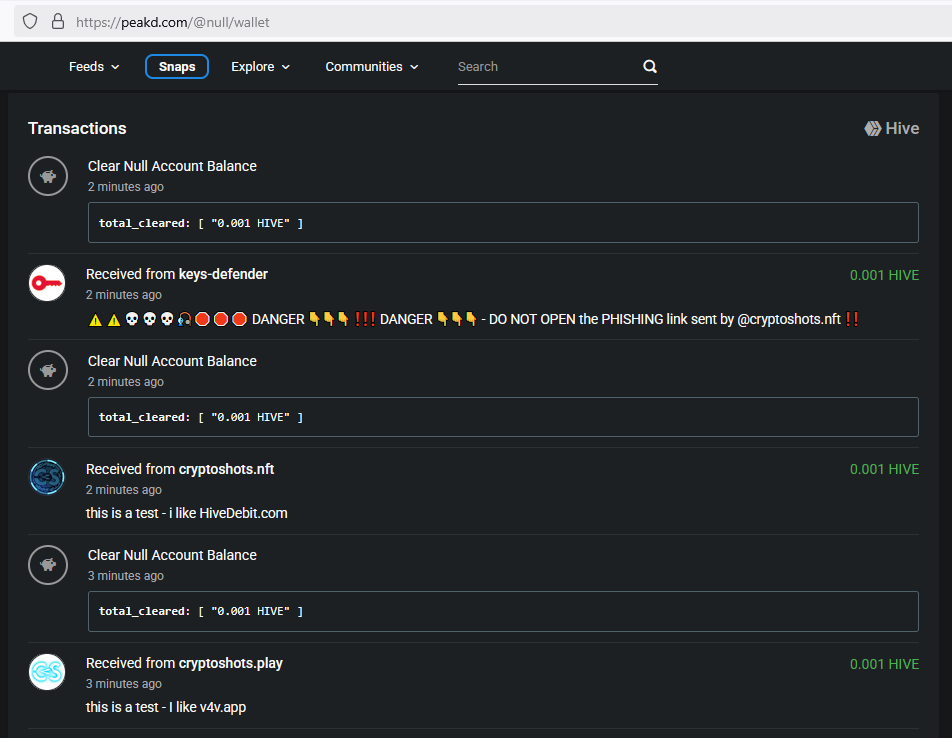
Task: Open the keys-defender account link
Action: pyautogui.click(x=223, y=274)
